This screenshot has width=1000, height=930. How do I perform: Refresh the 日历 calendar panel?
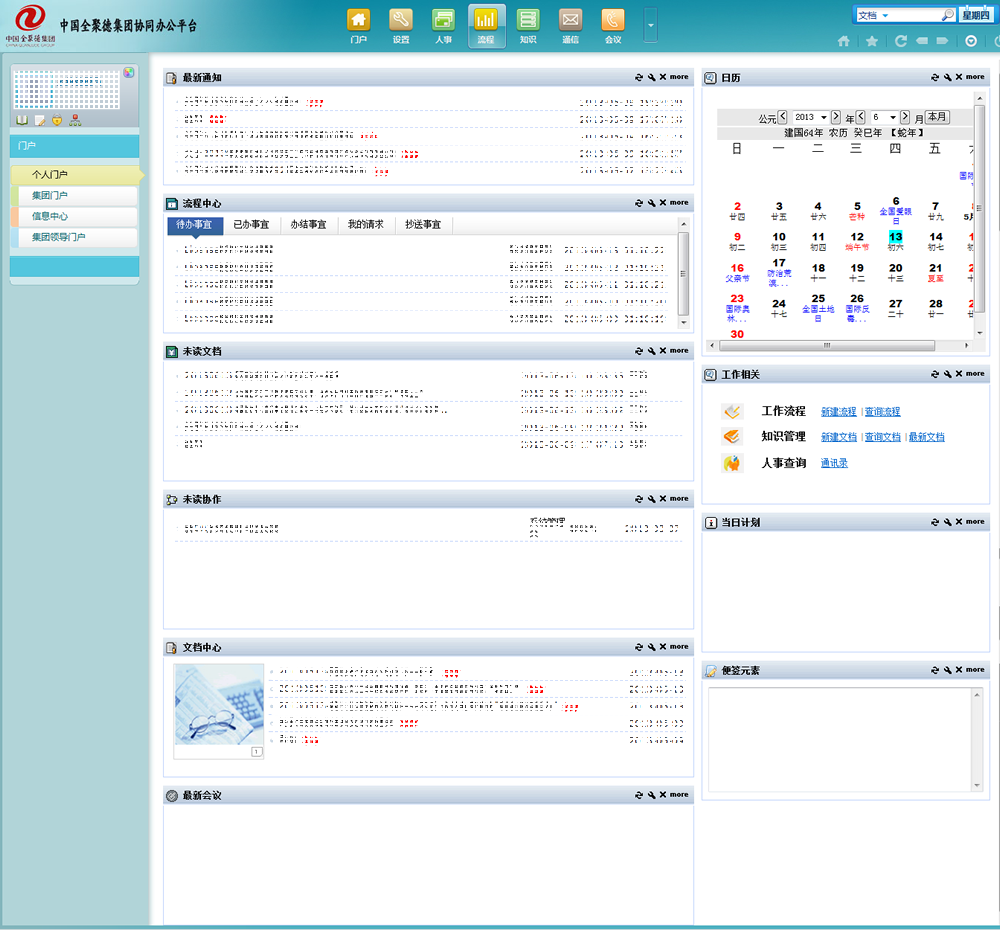click(934, 77)
